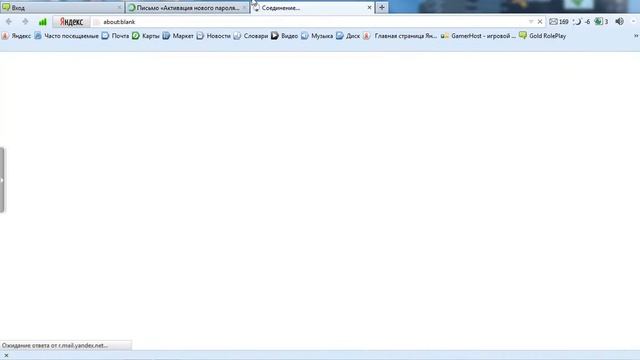Open the weather widget showing -6

pyautogui.click(x=582, y=22)
